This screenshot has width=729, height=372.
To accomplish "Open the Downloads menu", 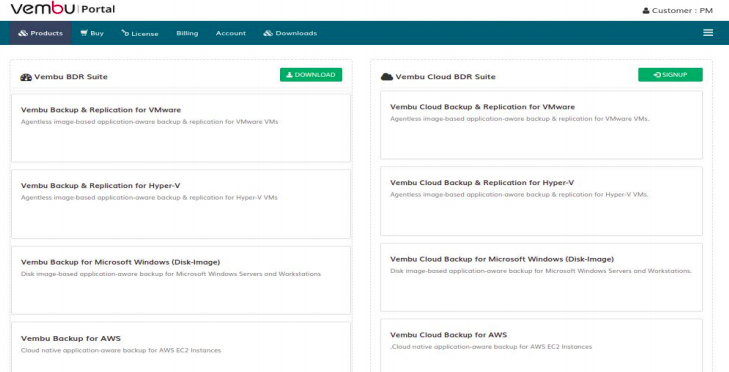I will pos(290,33).
